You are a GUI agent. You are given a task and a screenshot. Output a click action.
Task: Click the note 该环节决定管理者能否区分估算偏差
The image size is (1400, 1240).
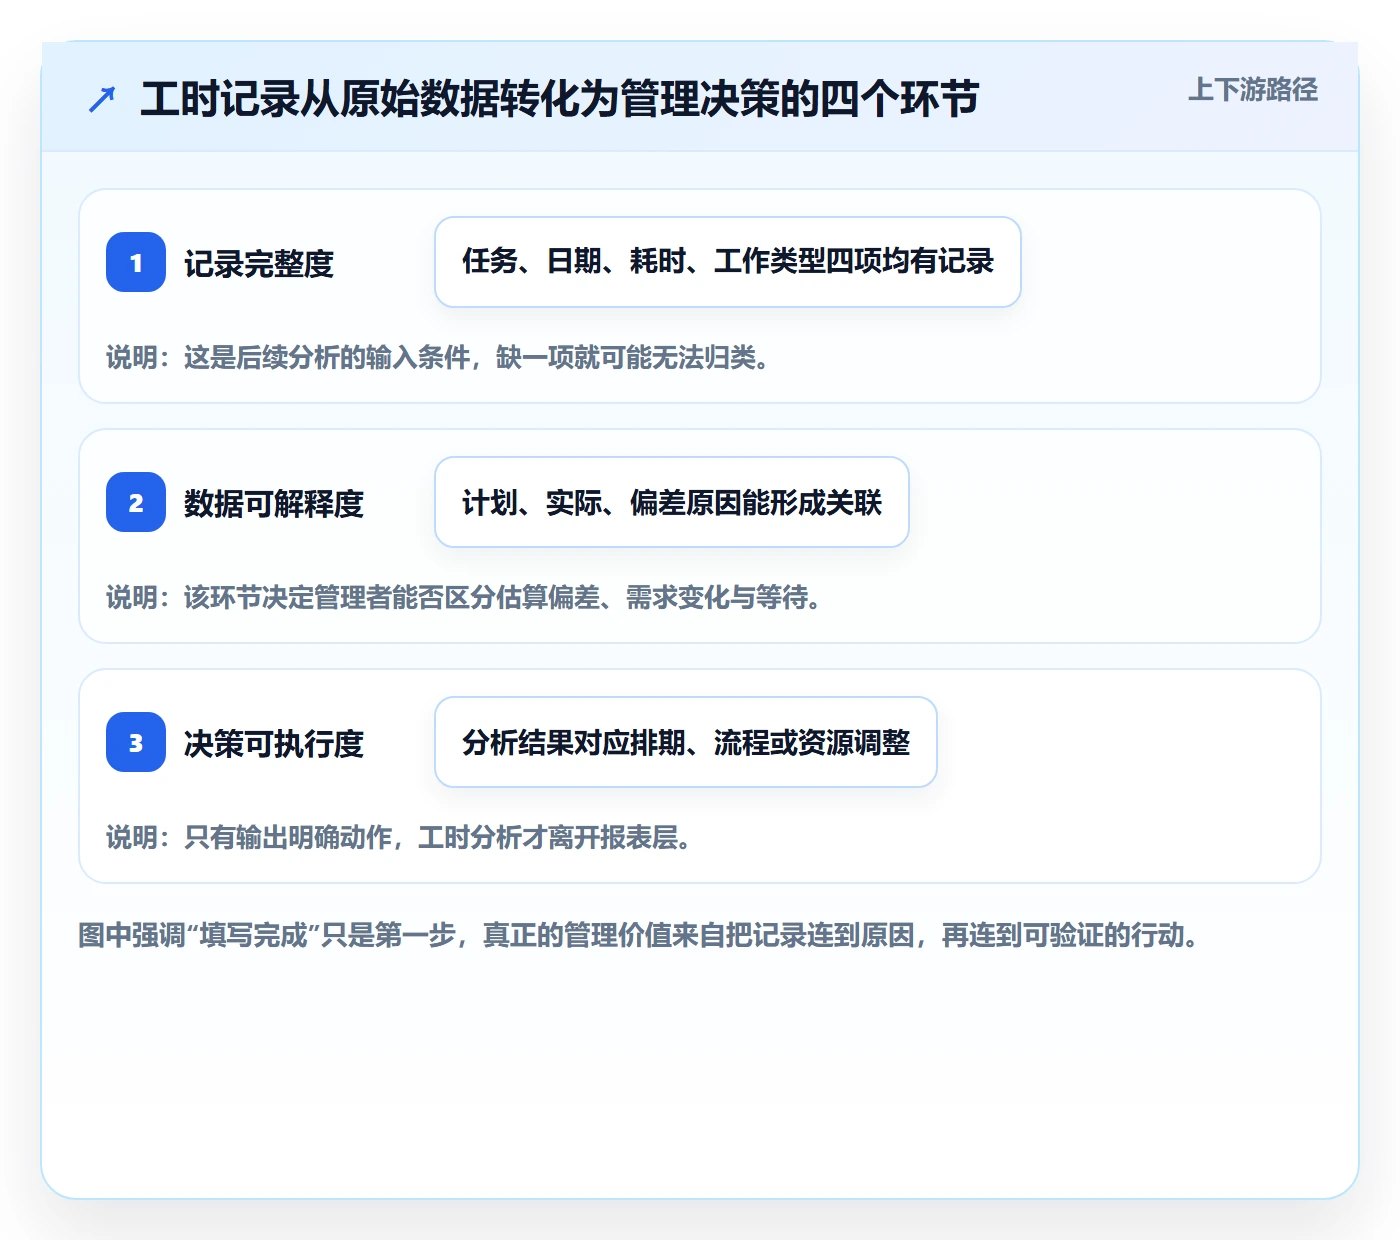[x=464, y=598]
